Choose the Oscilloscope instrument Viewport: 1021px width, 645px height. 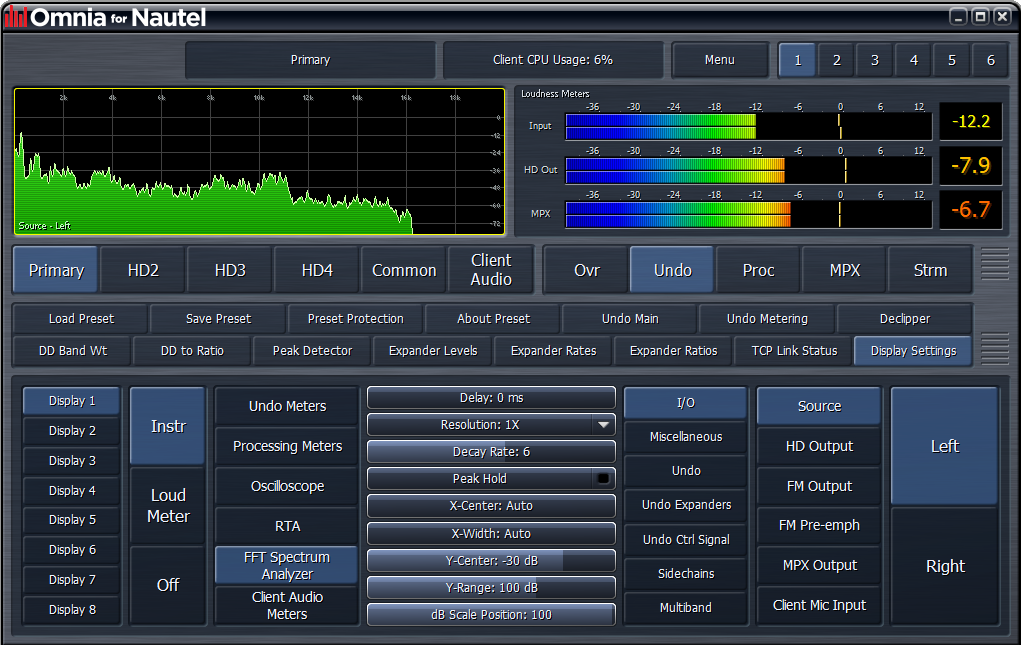287,486
